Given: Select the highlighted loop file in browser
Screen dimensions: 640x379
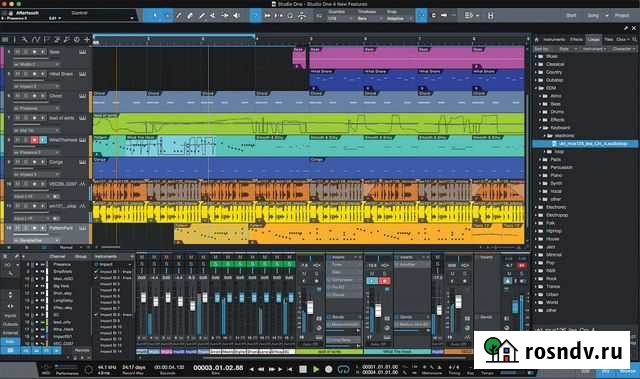Looking at the screenshot, I should tap(586, 144).
